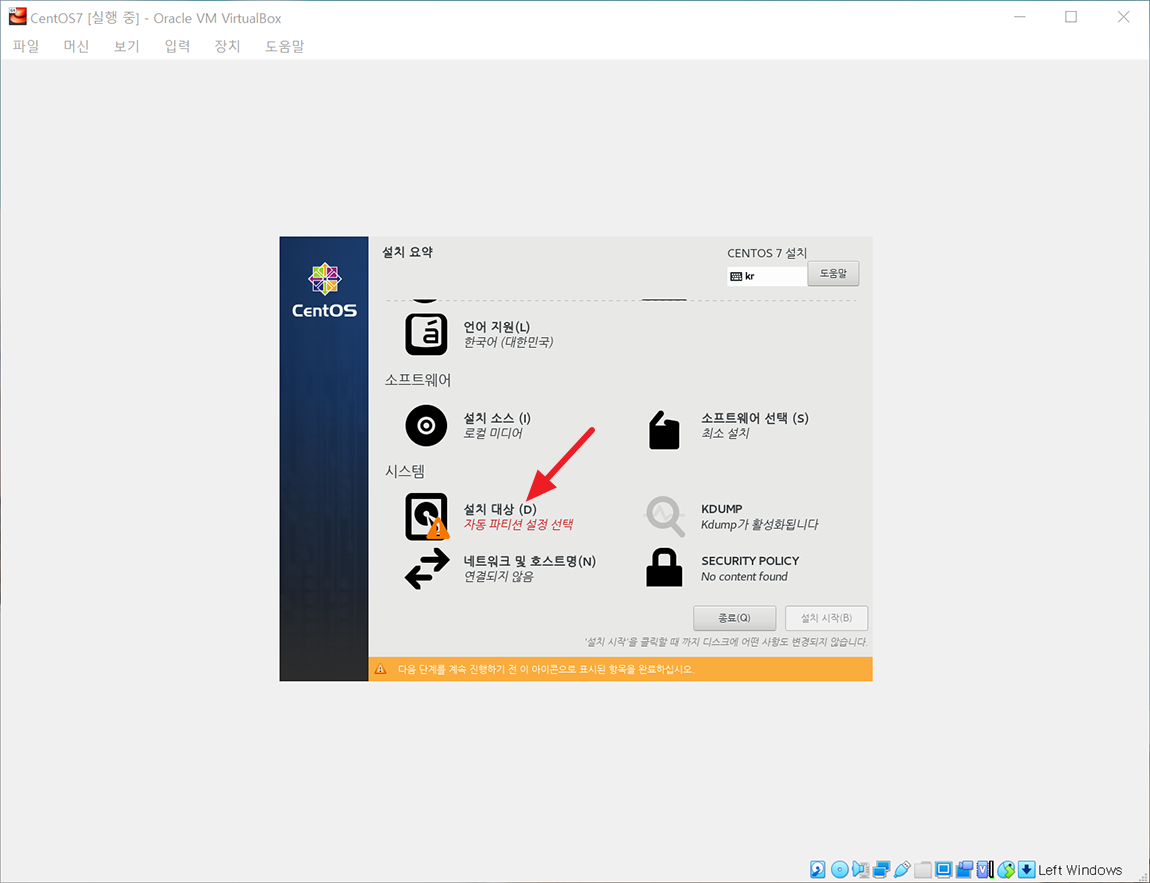This screenshot has height=883, width=1150.
Task: Click the optical drive icon in VirtualBox status bar
Action: pos(840,869)
